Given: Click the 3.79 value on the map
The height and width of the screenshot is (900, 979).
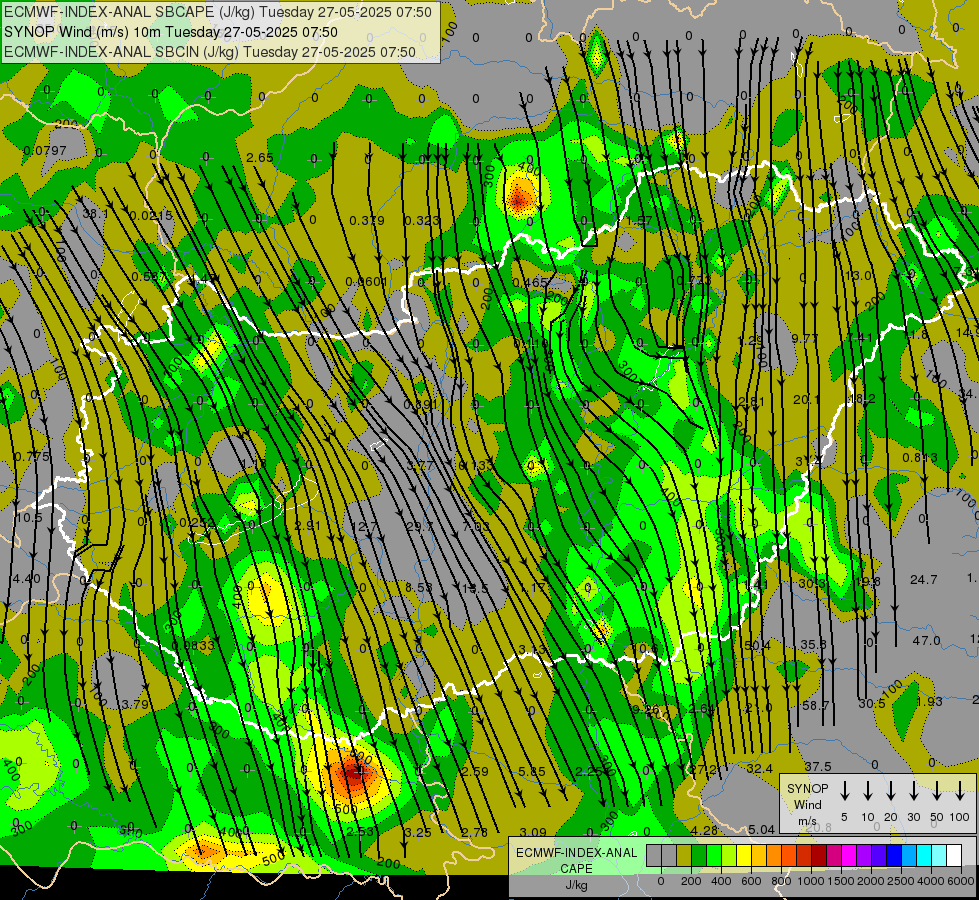Looking at the screenshot, I should (135, 705).
